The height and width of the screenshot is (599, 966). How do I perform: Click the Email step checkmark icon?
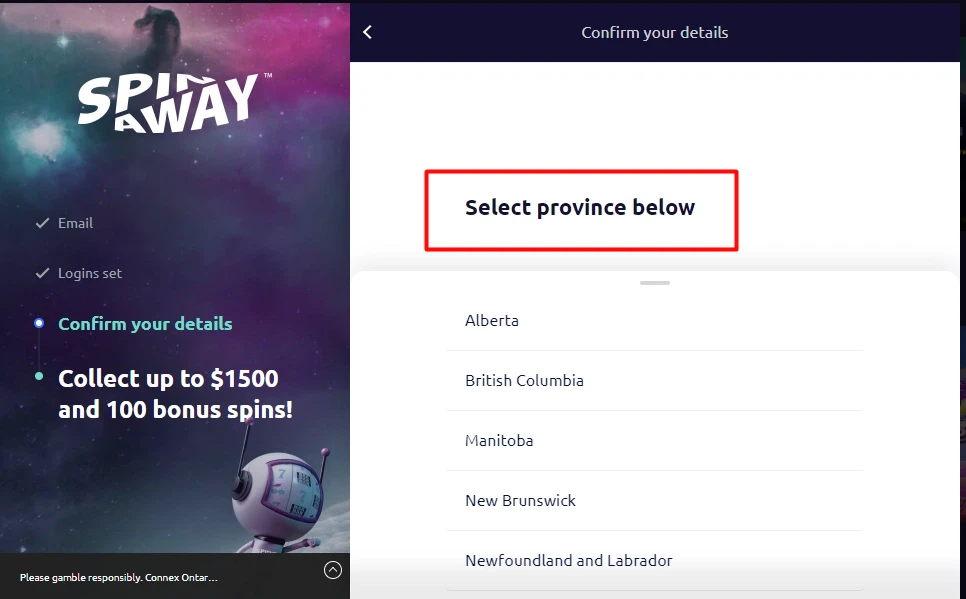(42, 223)
